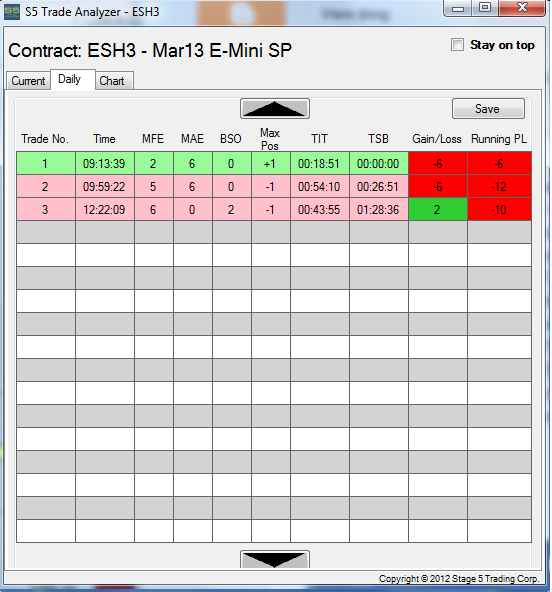Viewport: 552px width, 592px height.
Task: Click TIT value 00:43:55
Action: click(x=320, y=210)
